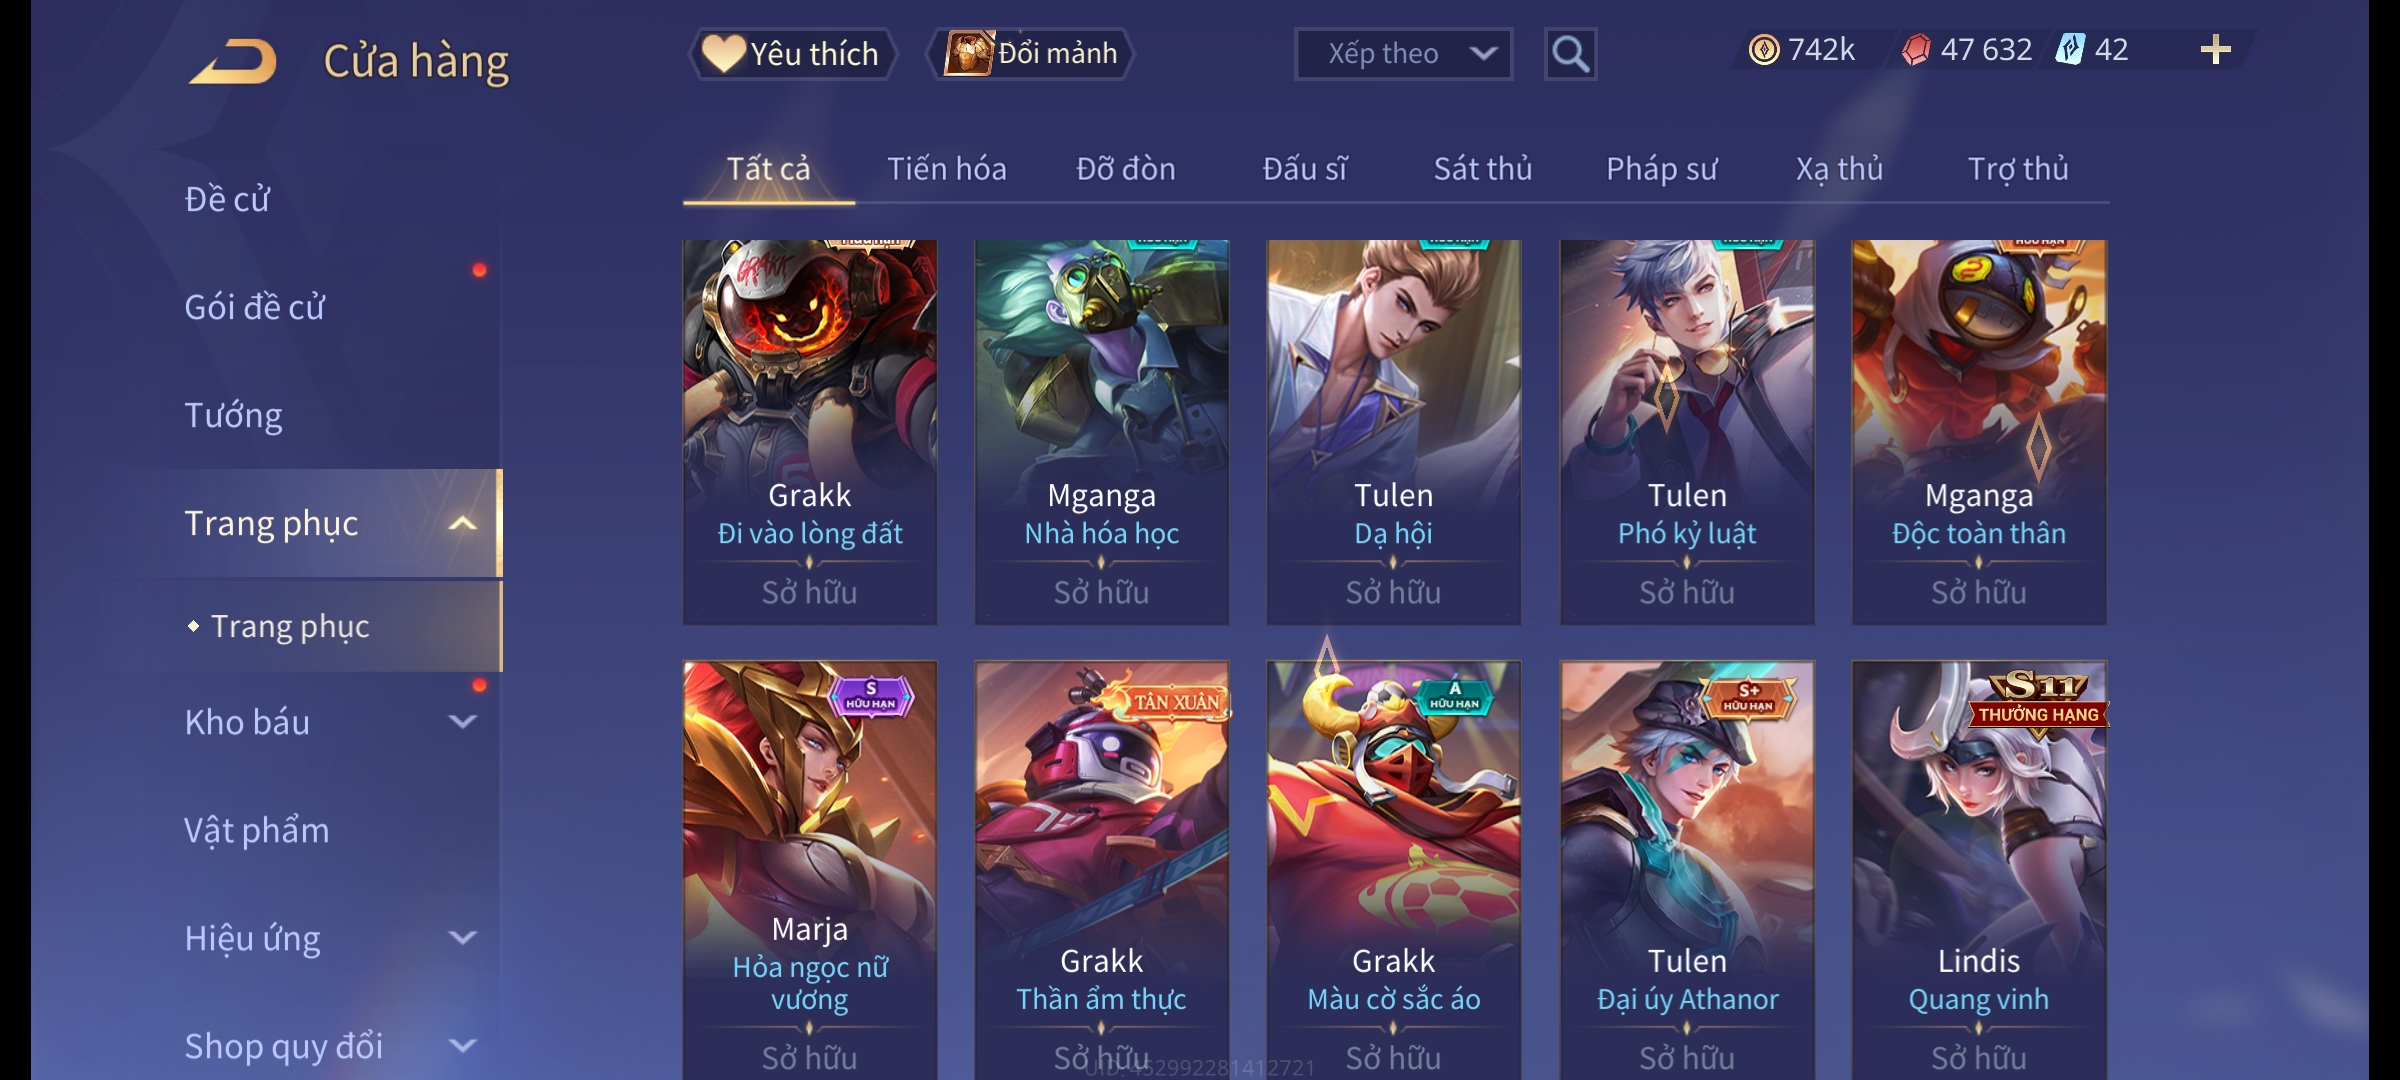The image size is (2400, 1080).
Task: Tap the back arrow icon
Action: tap(232, 61)
